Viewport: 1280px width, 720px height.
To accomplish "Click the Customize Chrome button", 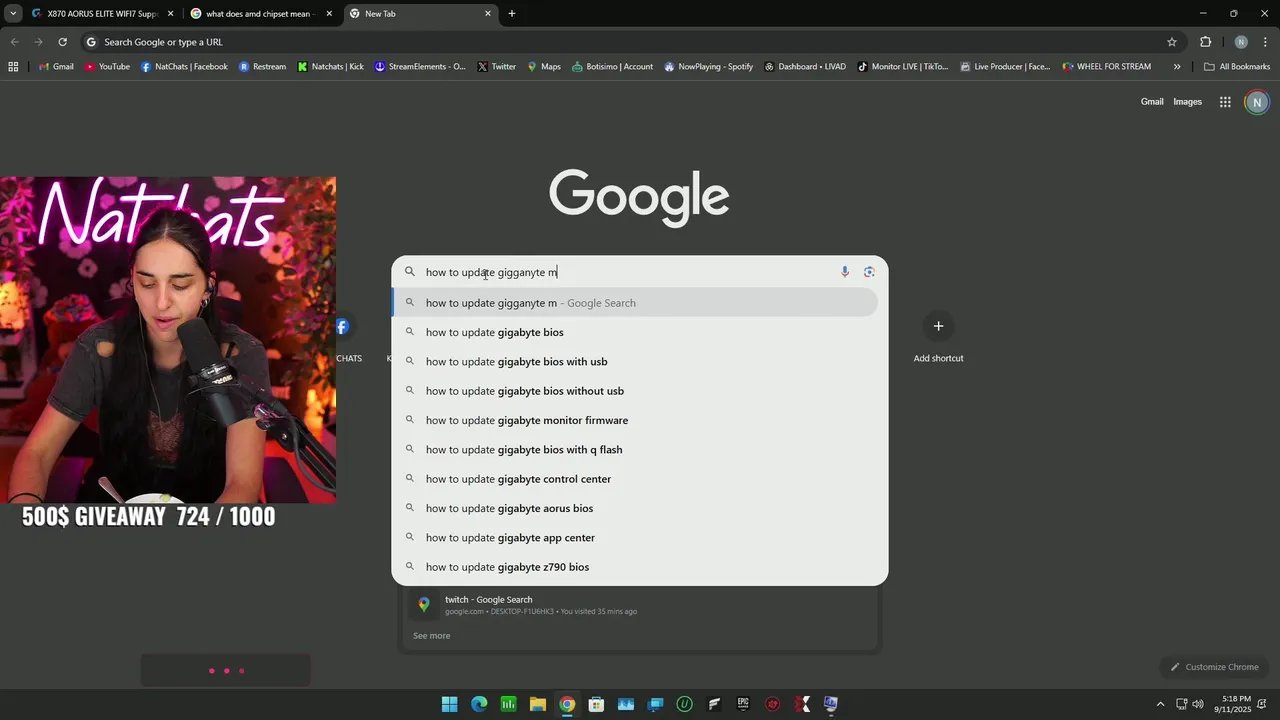I will [x=1214, y=667].
